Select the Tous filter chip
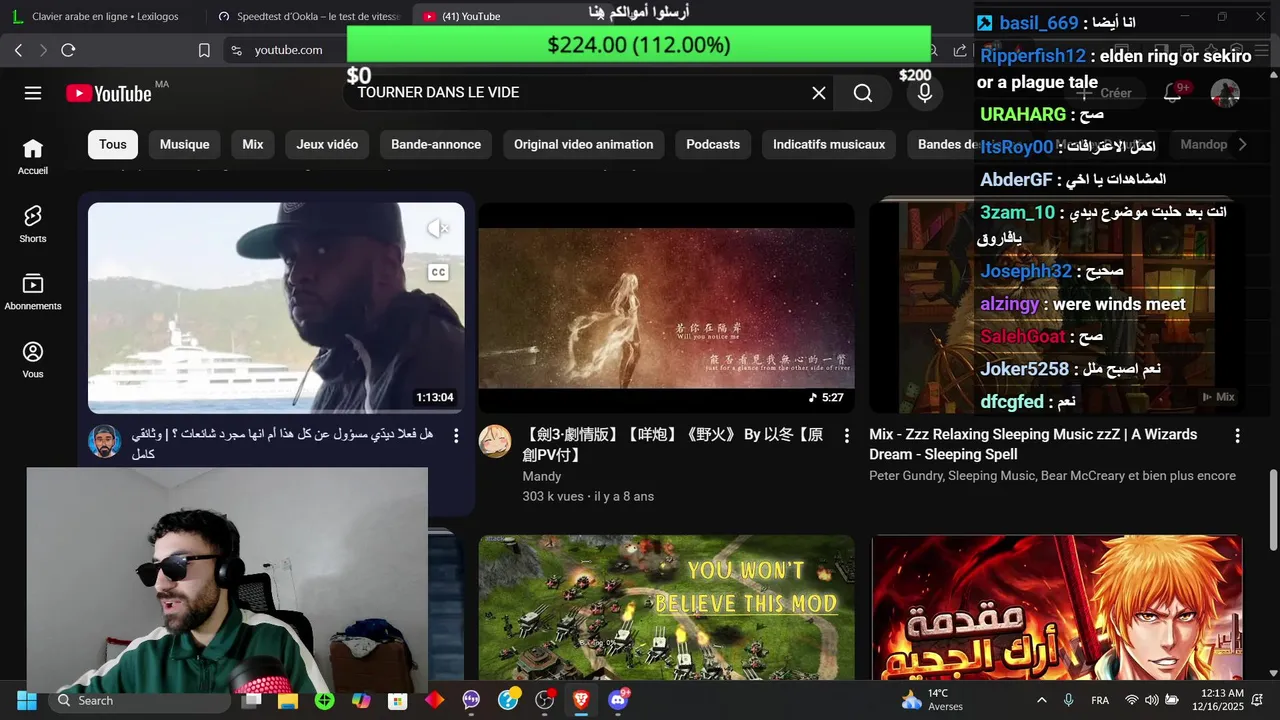The height and width of the screenshot is (720, 1280). click(x=113, y=144)
